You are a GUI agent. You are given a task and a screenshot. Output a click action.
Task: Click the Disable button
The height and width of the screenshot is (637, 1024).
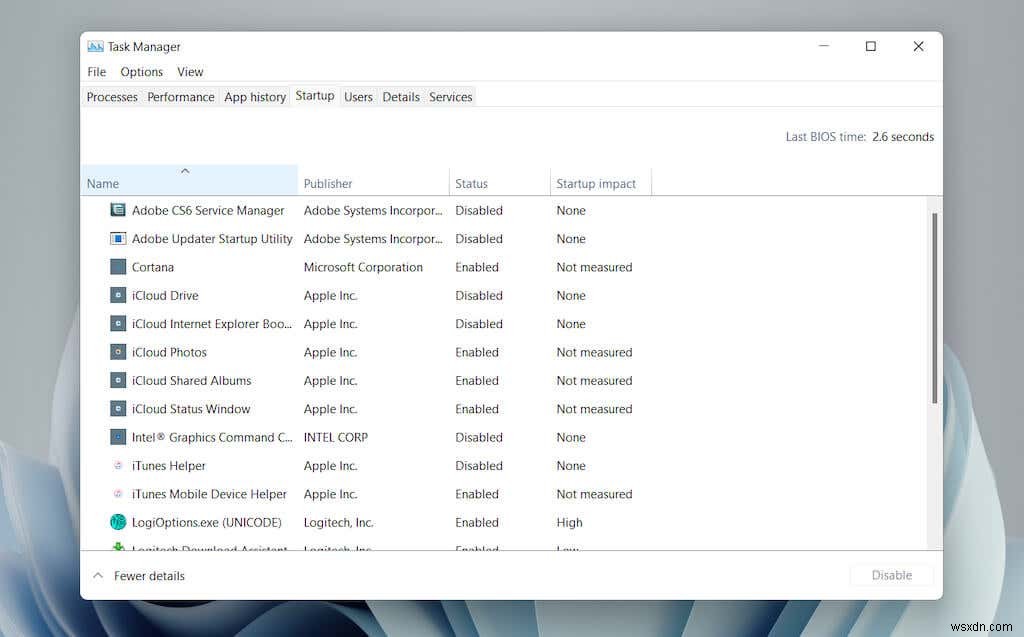pyautogui.click(x=890, y=575)
